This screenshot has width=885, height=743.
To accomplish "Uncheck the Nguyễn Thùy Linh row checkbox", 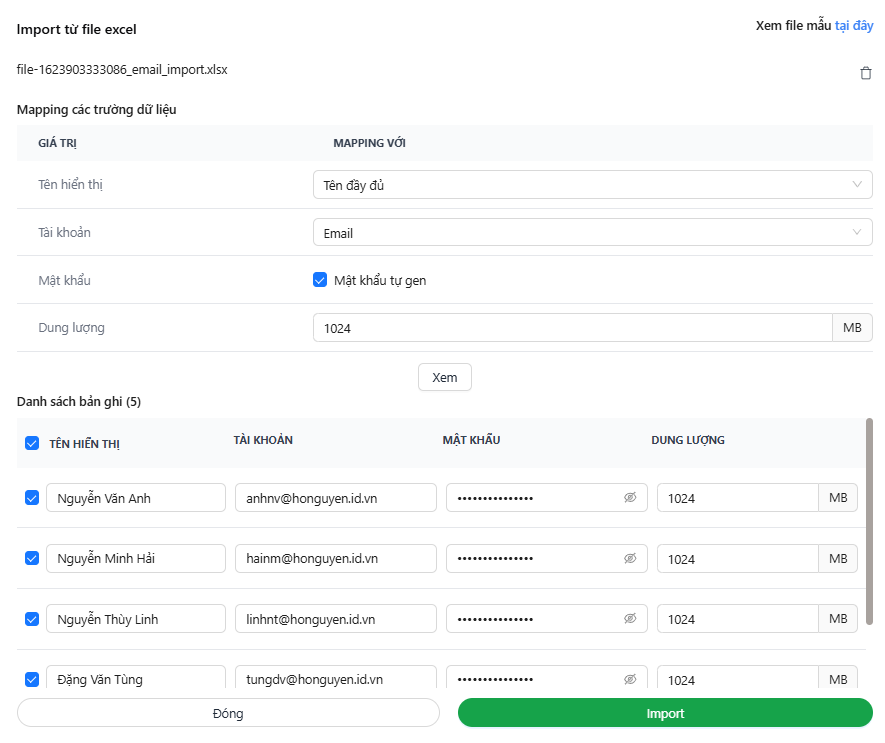I will (32, 619).
